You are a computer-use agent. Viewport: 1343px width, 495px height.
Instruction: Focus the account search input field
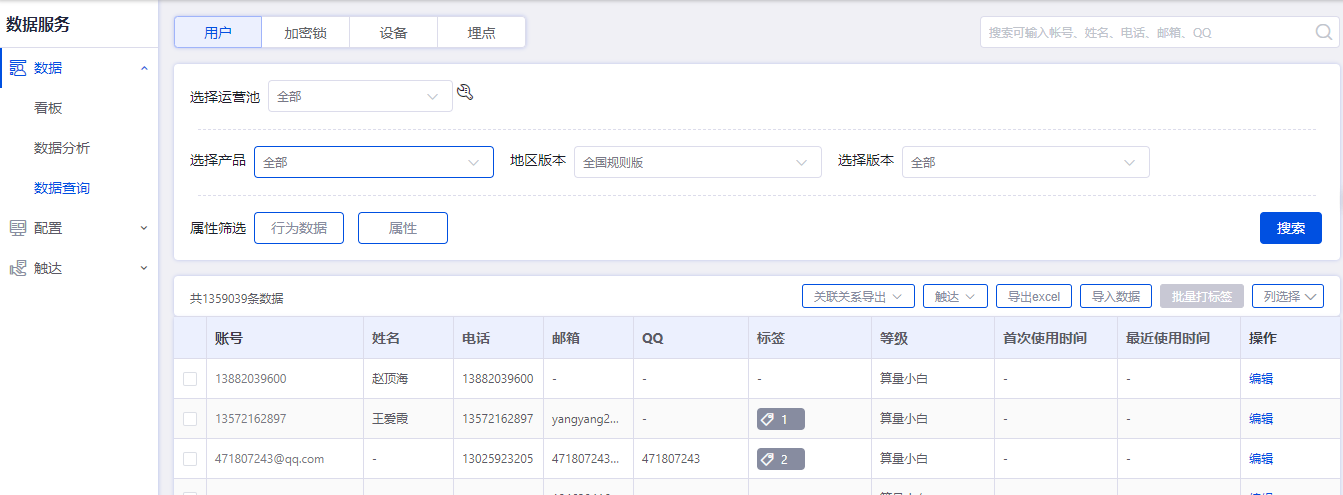[x=1145, y=32]
